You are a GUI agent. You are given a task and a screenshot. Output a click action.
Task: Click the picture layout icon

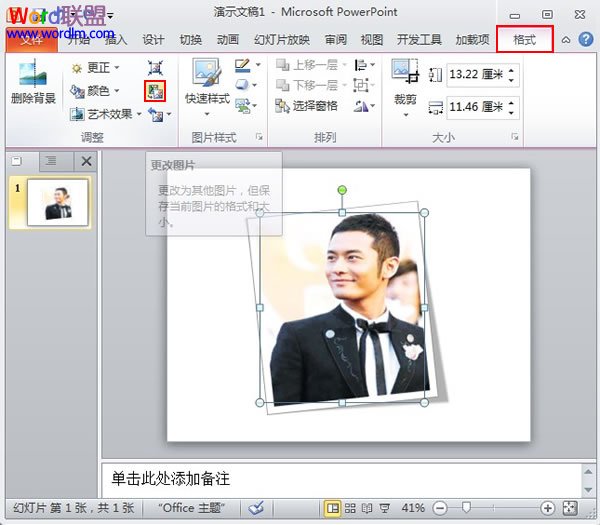[x=242, y=105]
